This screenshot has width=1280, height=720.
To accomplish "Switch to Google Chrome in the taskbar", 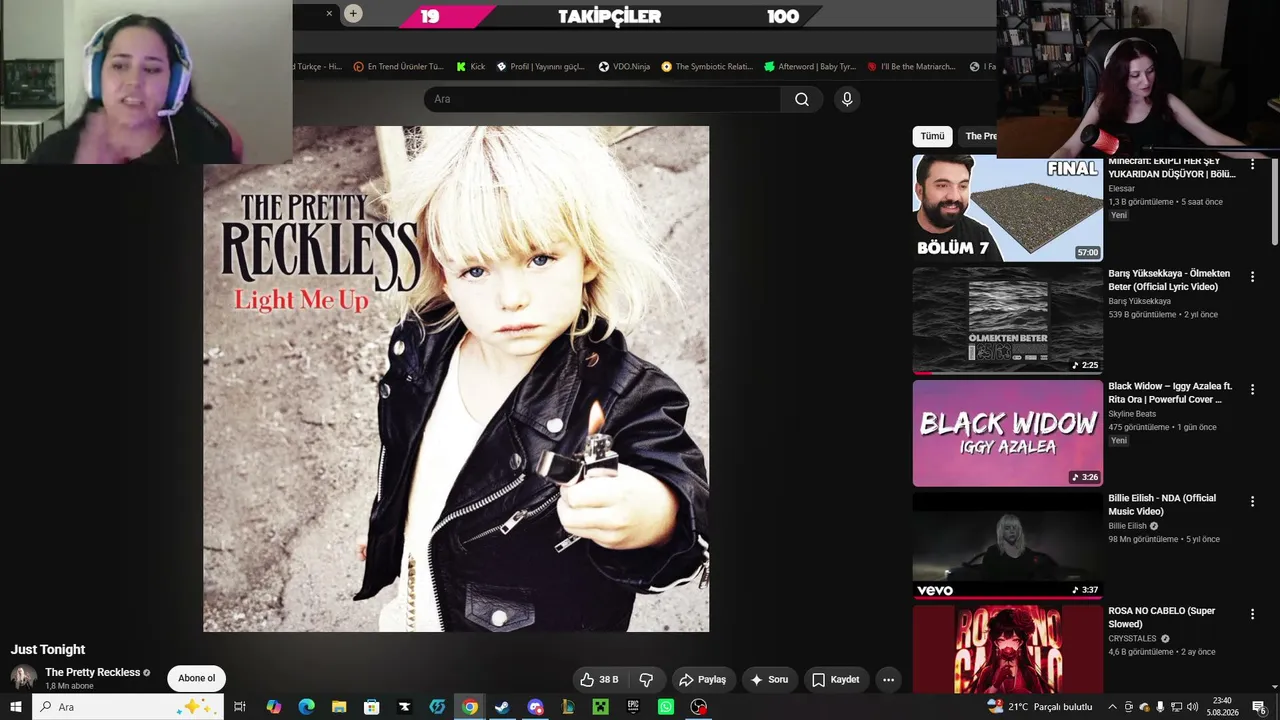I will [x=469, y=707].
